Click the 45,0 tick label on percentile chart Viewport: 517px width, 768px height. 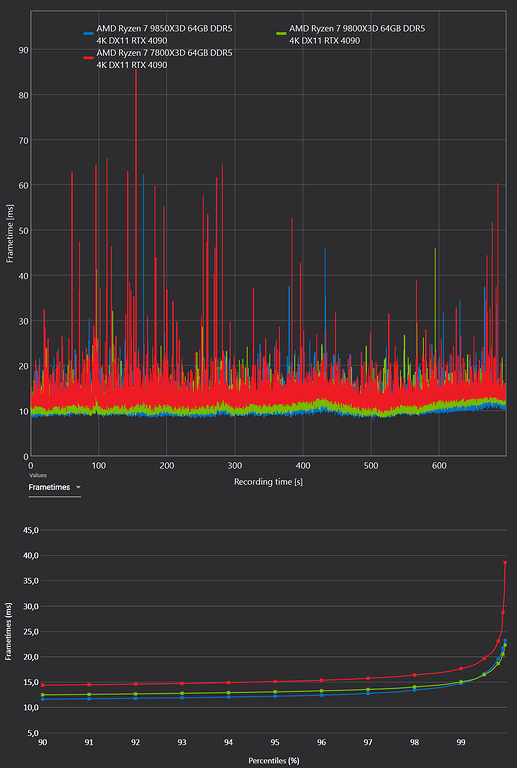(30, 529)
